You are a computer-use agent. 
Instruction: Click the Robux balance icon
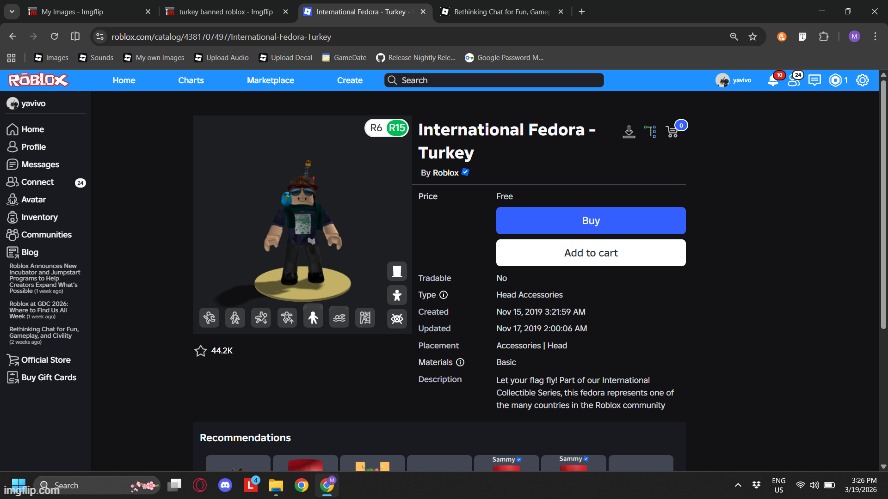[836, 80]
